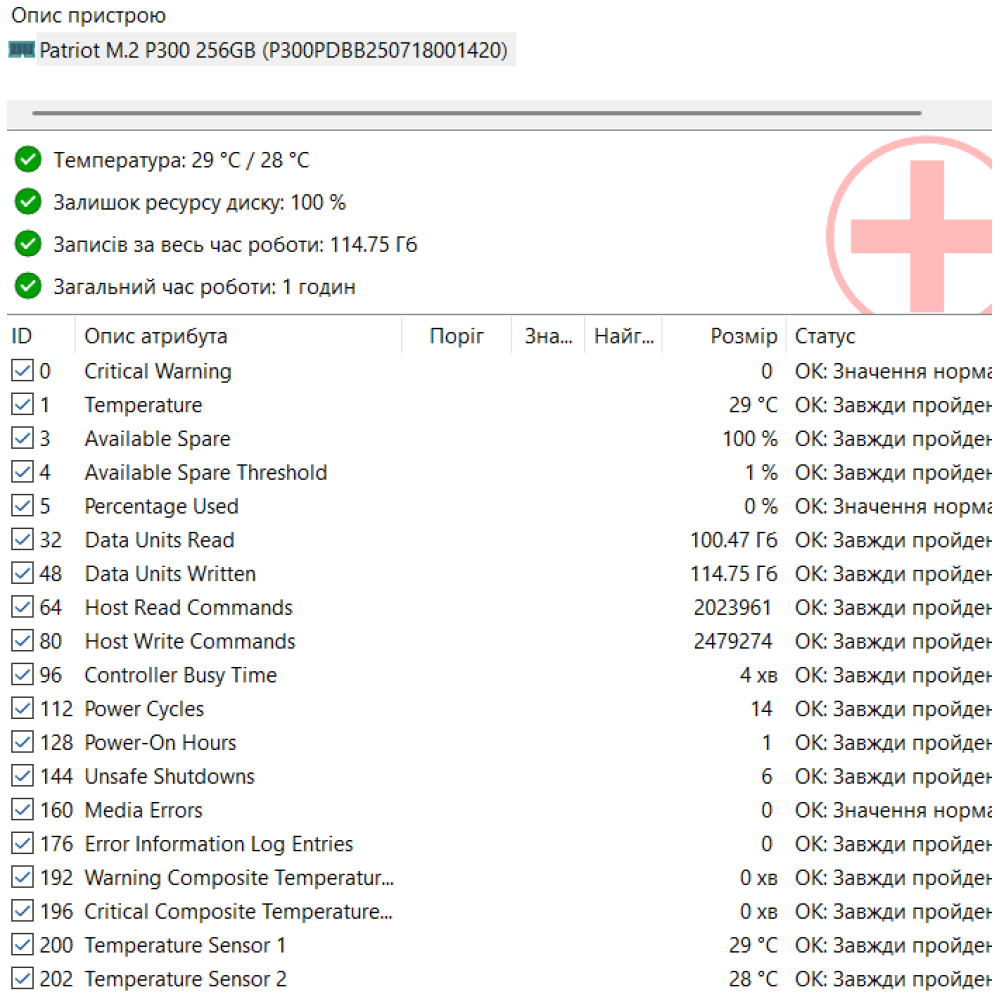Click the Статус column header
1000x1000 pixels.
(825, 336)
